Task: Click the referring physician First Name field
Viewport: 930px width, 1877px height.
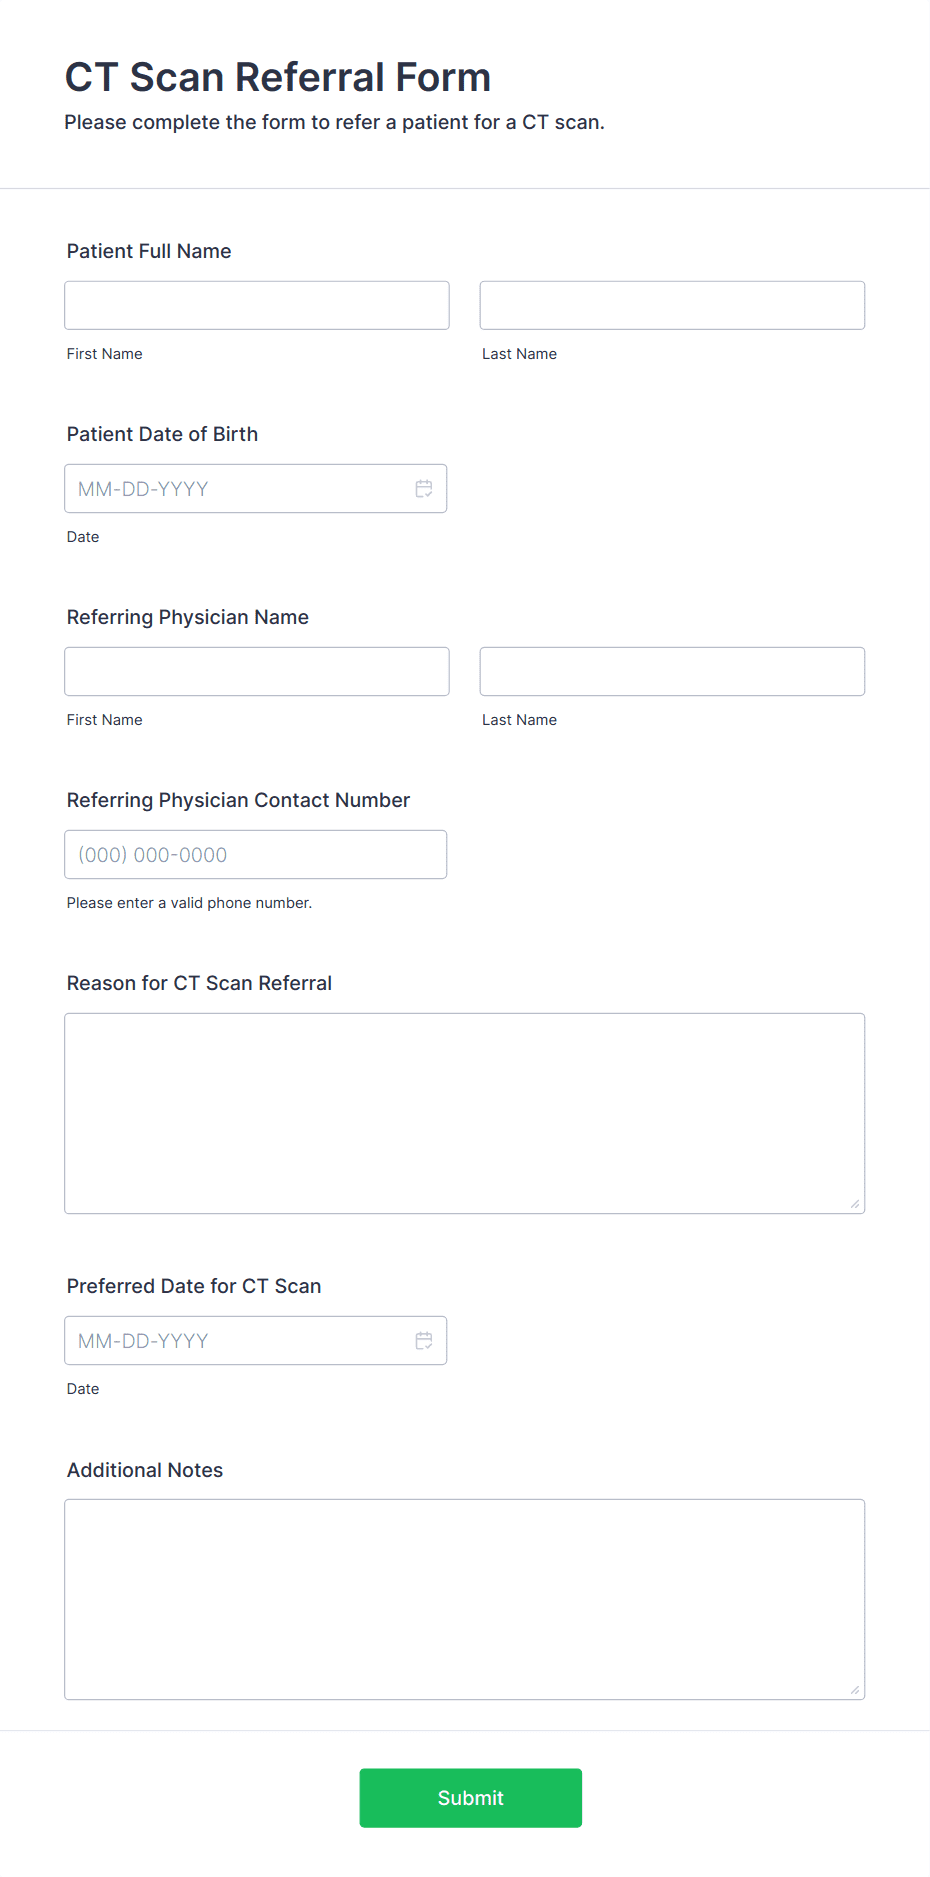Action: pyautogui.click(x=257, y=671)
